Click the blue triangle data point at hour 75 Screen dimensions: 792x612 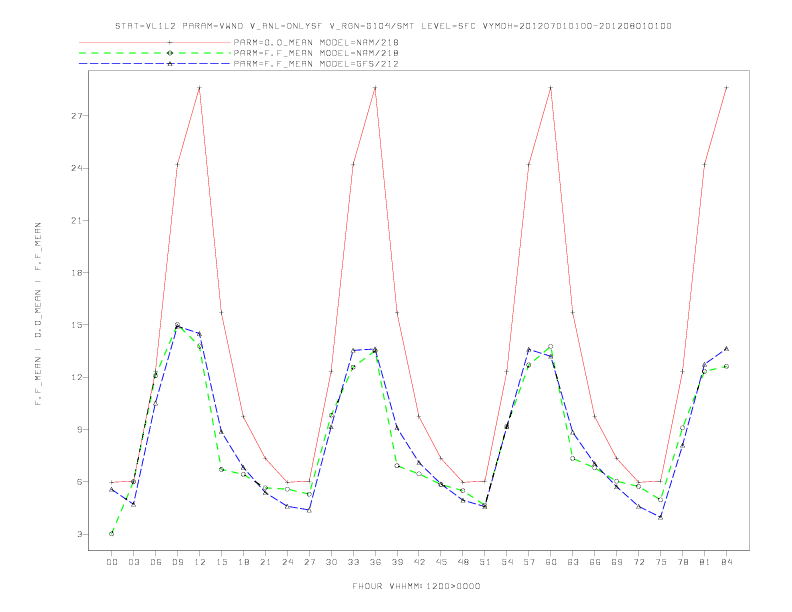[661, 517]
